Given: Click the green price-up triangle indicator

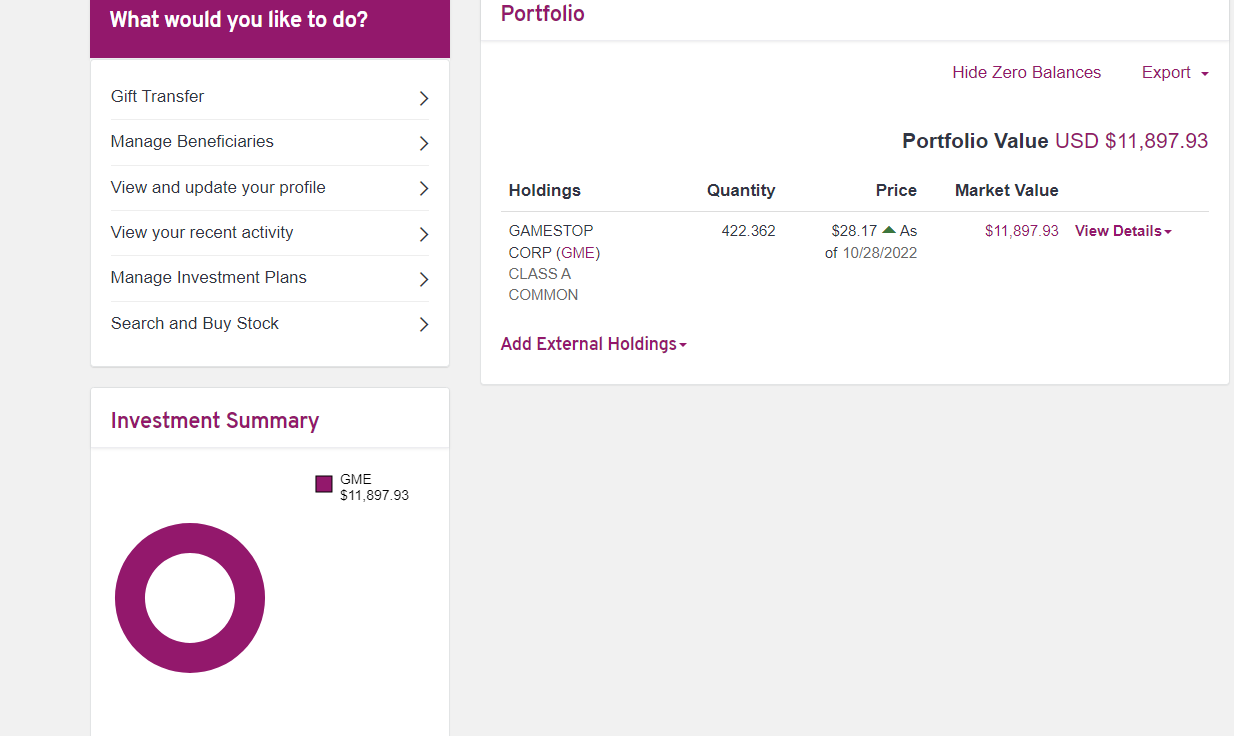Looking at the screenshot, I should [x=889, y=230].
